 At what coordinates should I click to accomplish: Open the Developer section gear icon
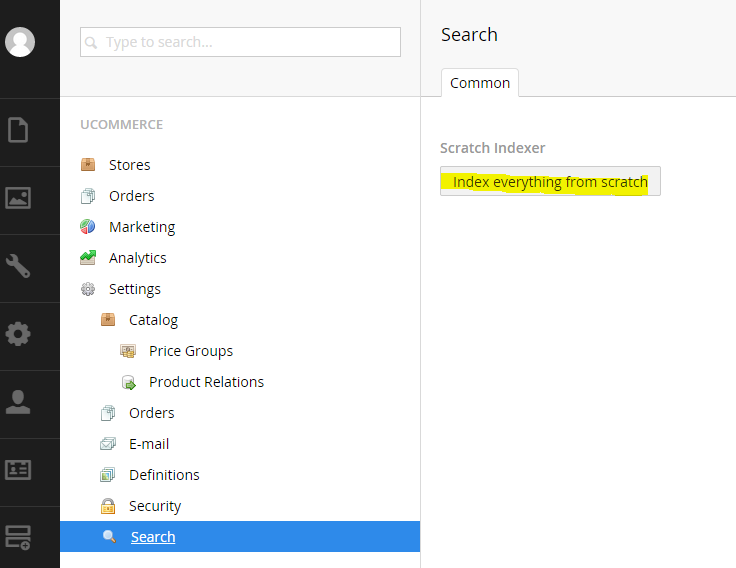pos(18,334)
